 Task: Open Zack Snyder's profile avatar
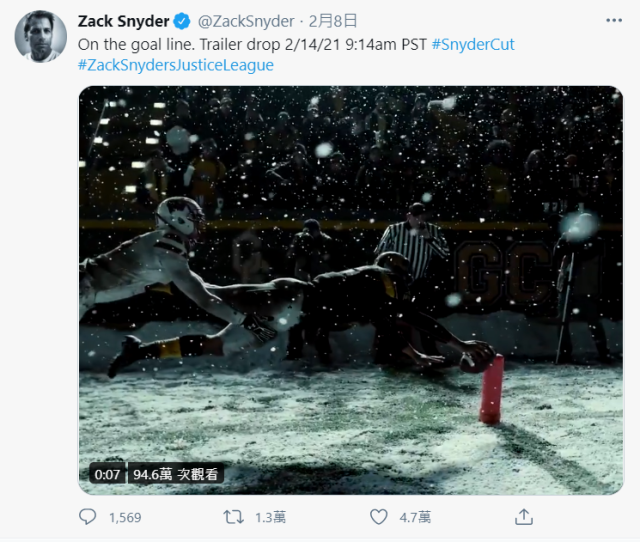[40, 38]
